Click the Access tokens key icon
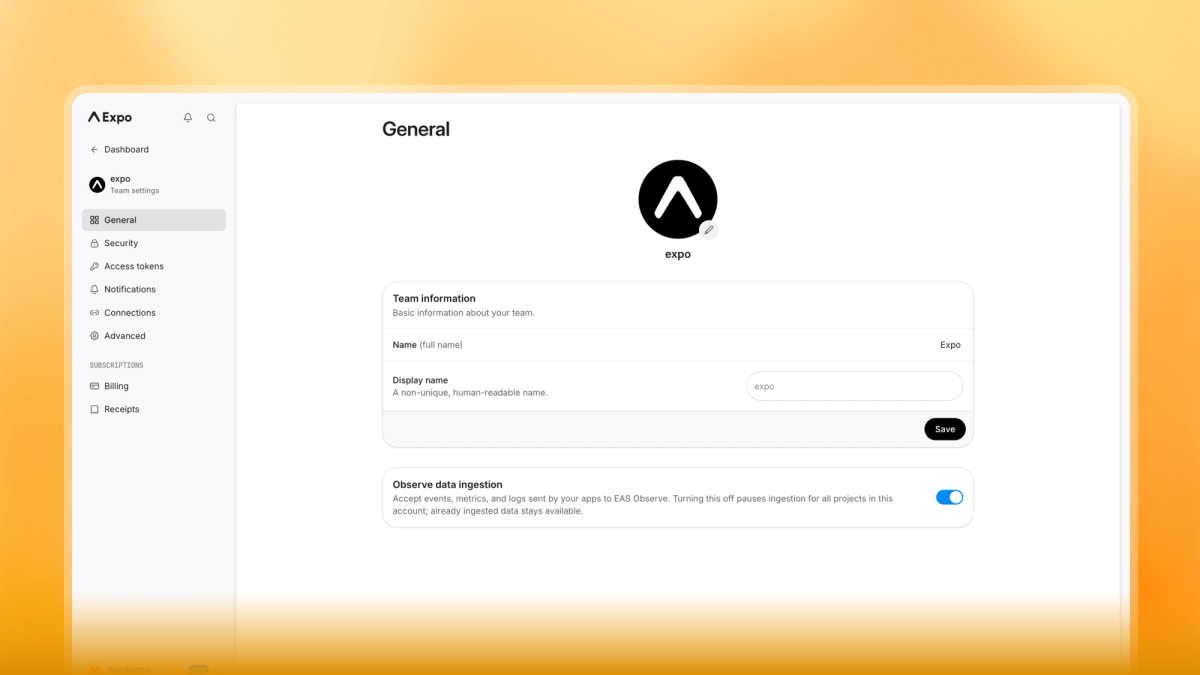This screenshot has height=675, width=1200. [x=94, y=266]
